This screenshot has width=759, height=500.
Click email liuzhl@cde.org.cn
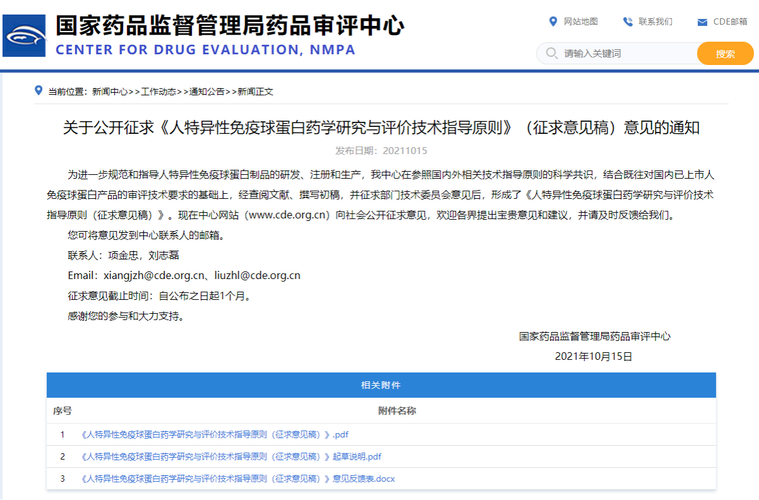pyautogui.click(x=257, y=275)
